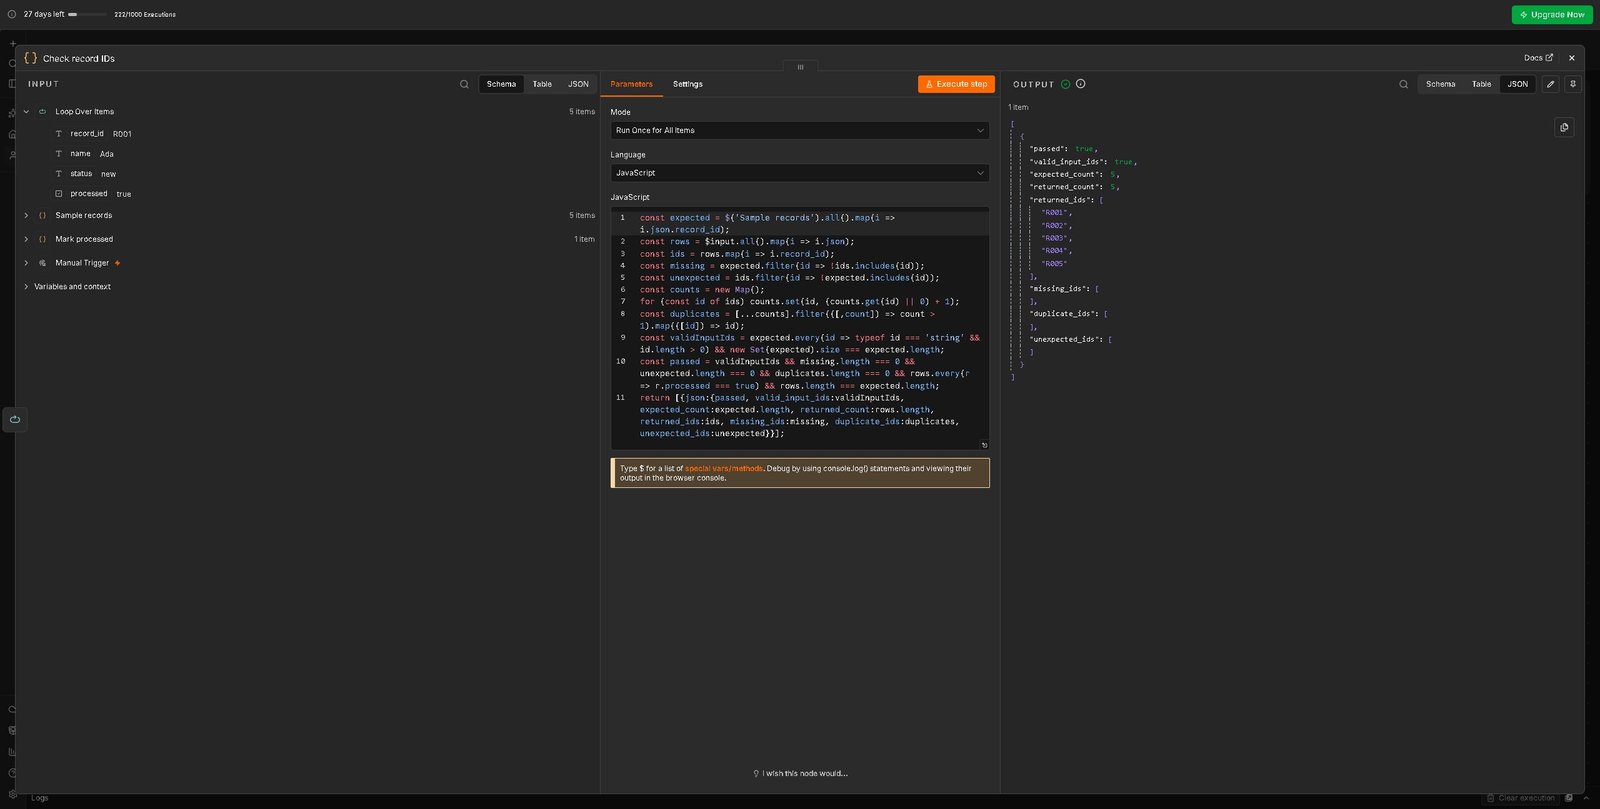Collapse the Loop Over Items tree
1600x809 pixels.
26,112
